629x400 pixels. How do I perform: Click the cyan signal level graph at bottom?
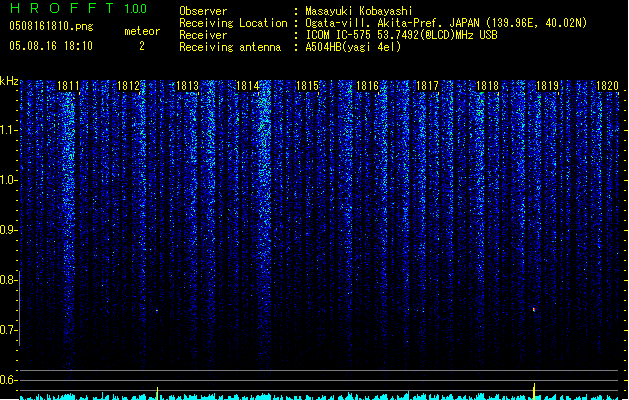(319, 396)
